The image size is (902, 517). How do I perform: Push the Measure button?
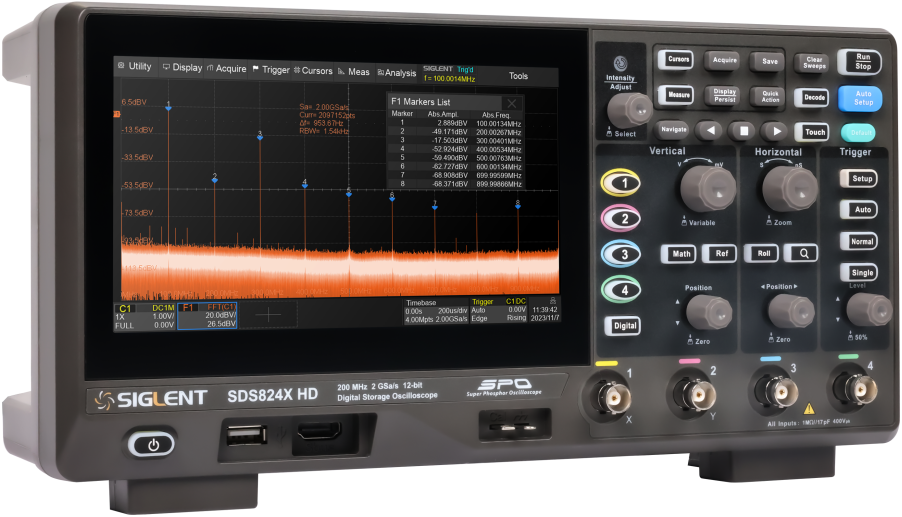point(678,95)
